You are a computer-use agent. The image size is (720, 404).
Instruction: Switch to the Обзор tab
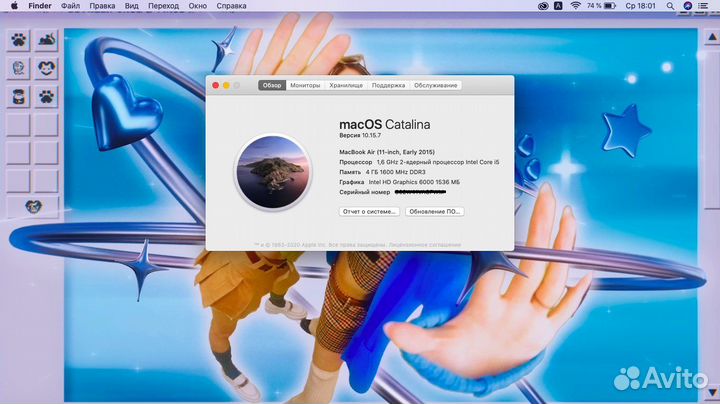[x=272, y=85]
